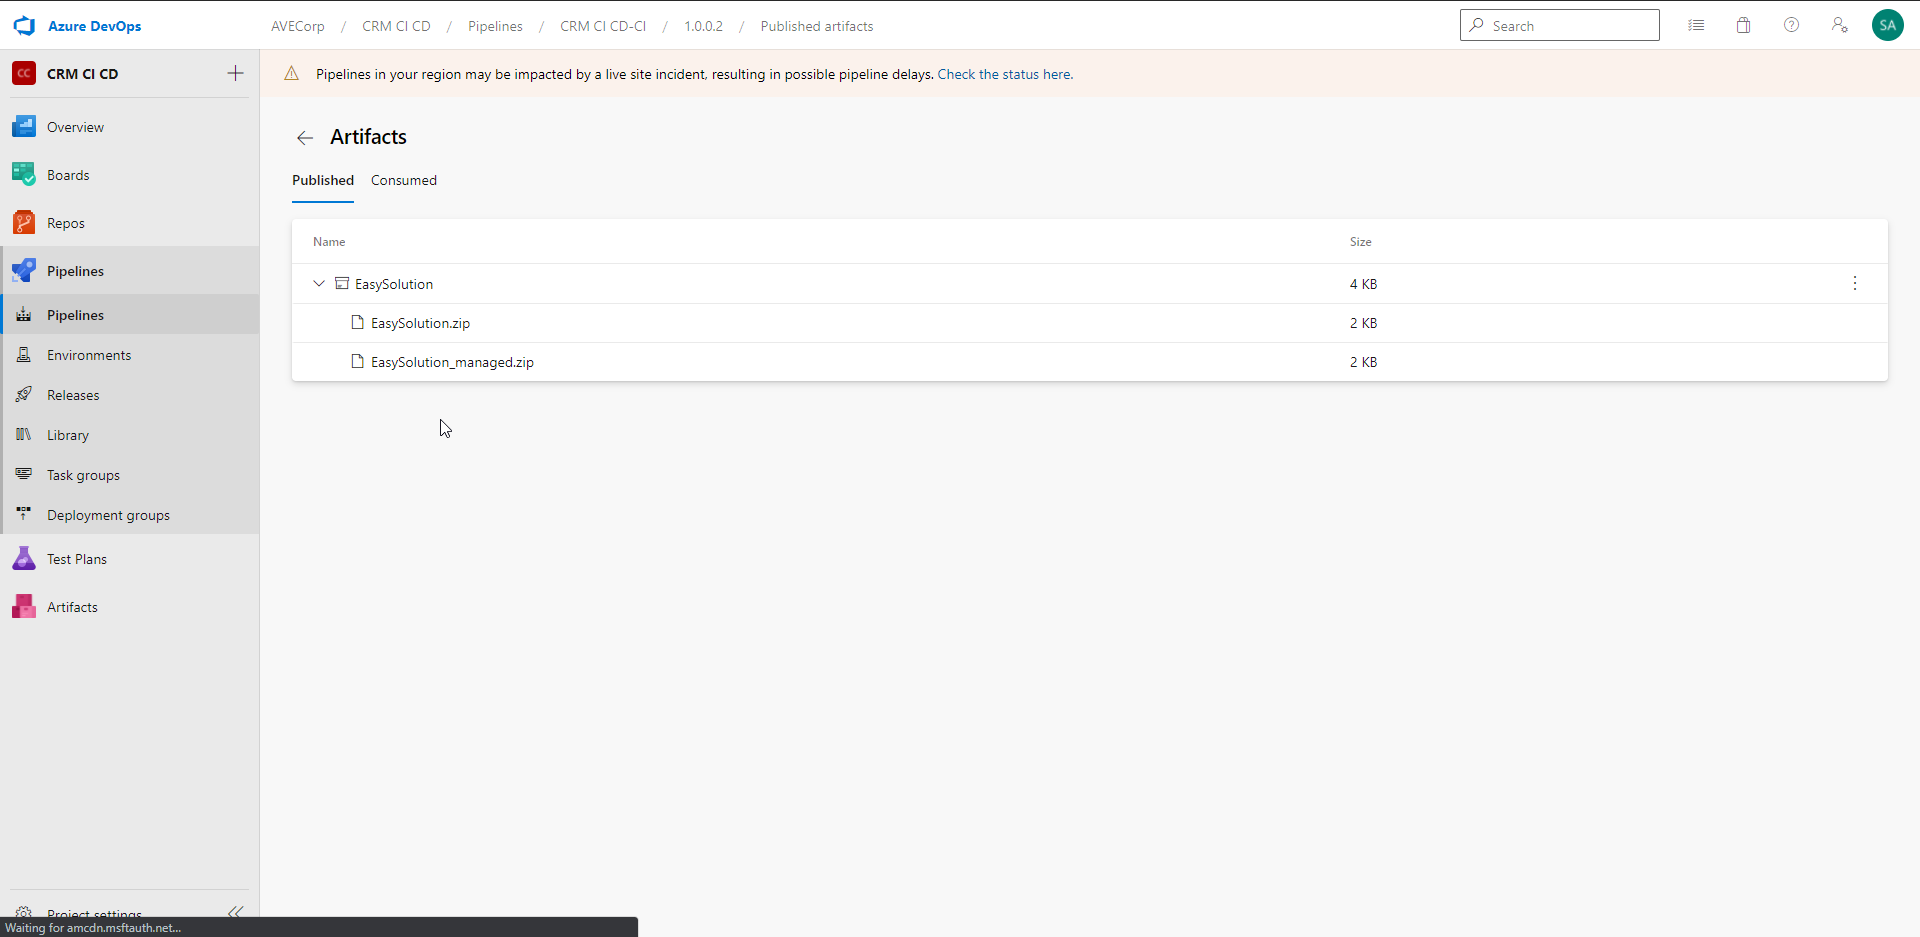The width and height of the screenshot is (1920, 937).
Task: Click the plus icon next to CRM CI CD
Action: (235, 73)
